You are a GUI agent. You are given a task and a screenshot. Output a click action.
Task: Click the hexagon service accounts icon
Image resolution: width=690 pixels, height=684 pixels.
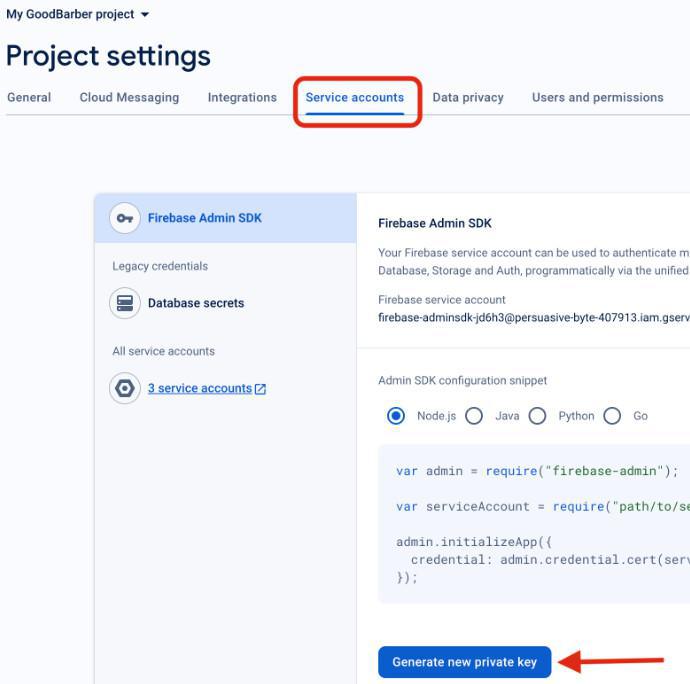coord(125,389)
